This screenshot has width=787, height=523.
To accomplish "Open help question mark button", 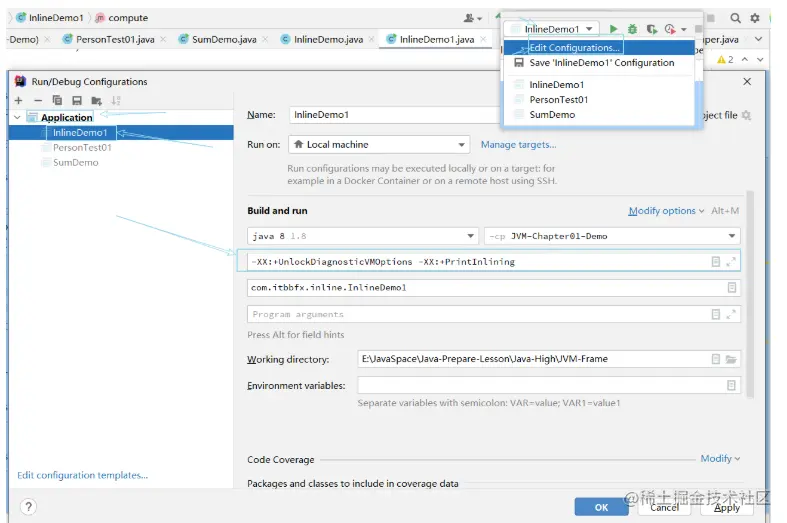I will pyautogui.click(x=29, y=506).
